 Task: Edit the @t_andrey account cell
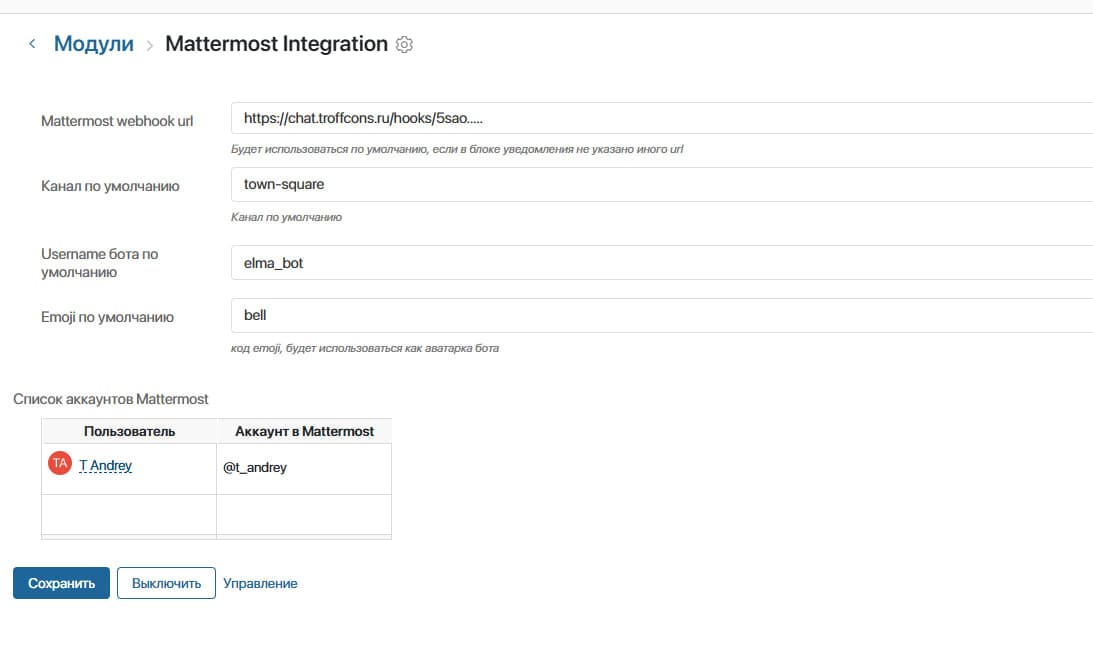tap(303, 467)
